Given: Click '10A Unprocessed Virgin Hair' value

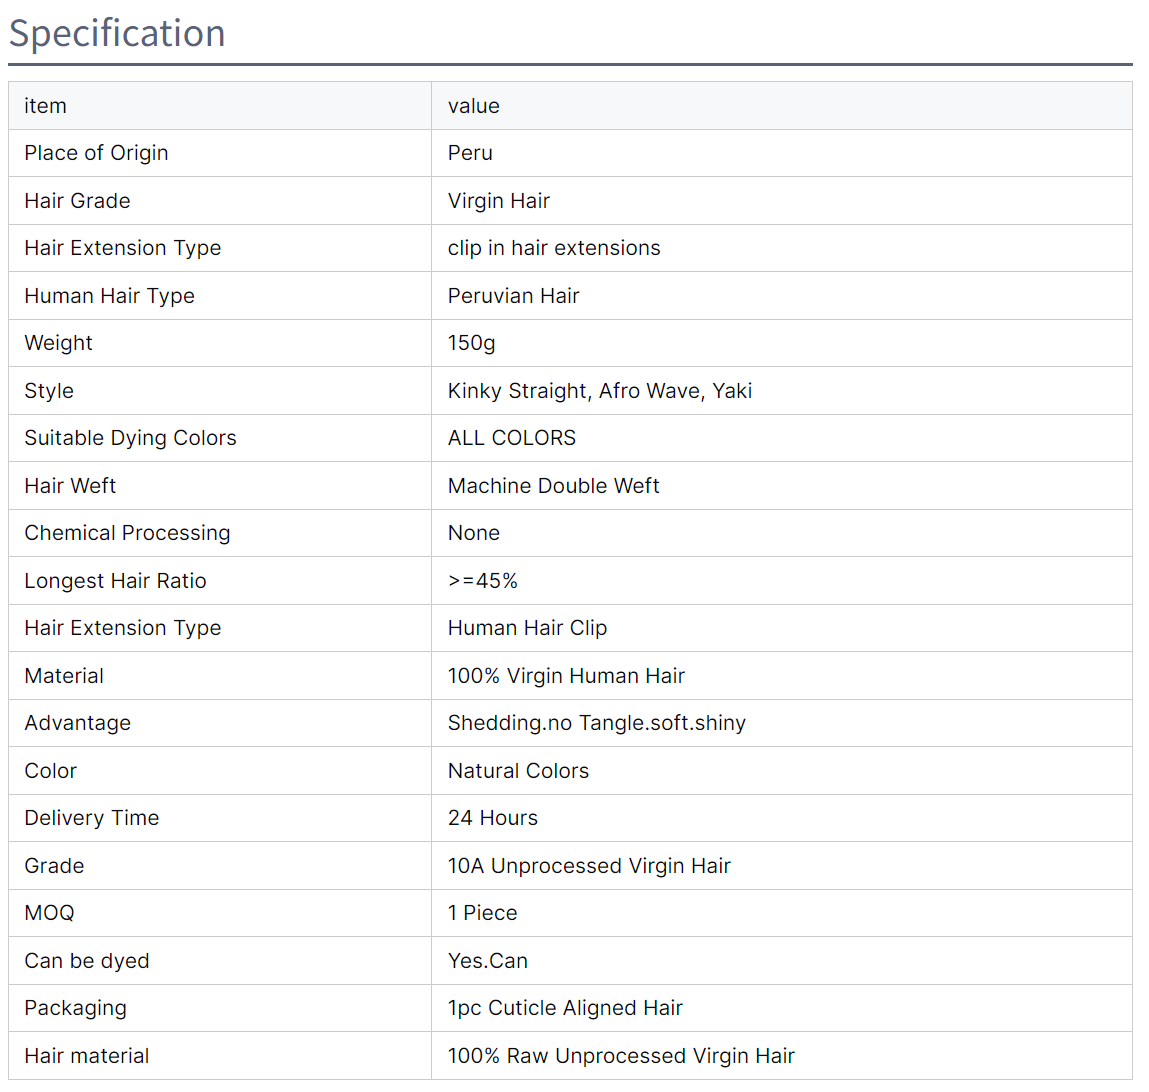Looking at the screenshot, I should pyautogui.click(x=589, y=866).
